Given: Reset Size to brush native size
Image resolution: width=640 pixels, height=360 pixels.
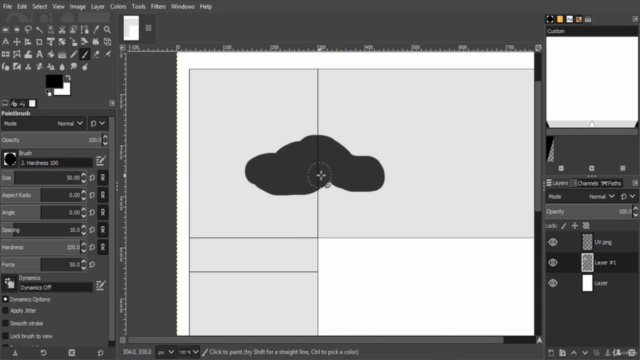Looking at the screenshot, I should 92,178.
